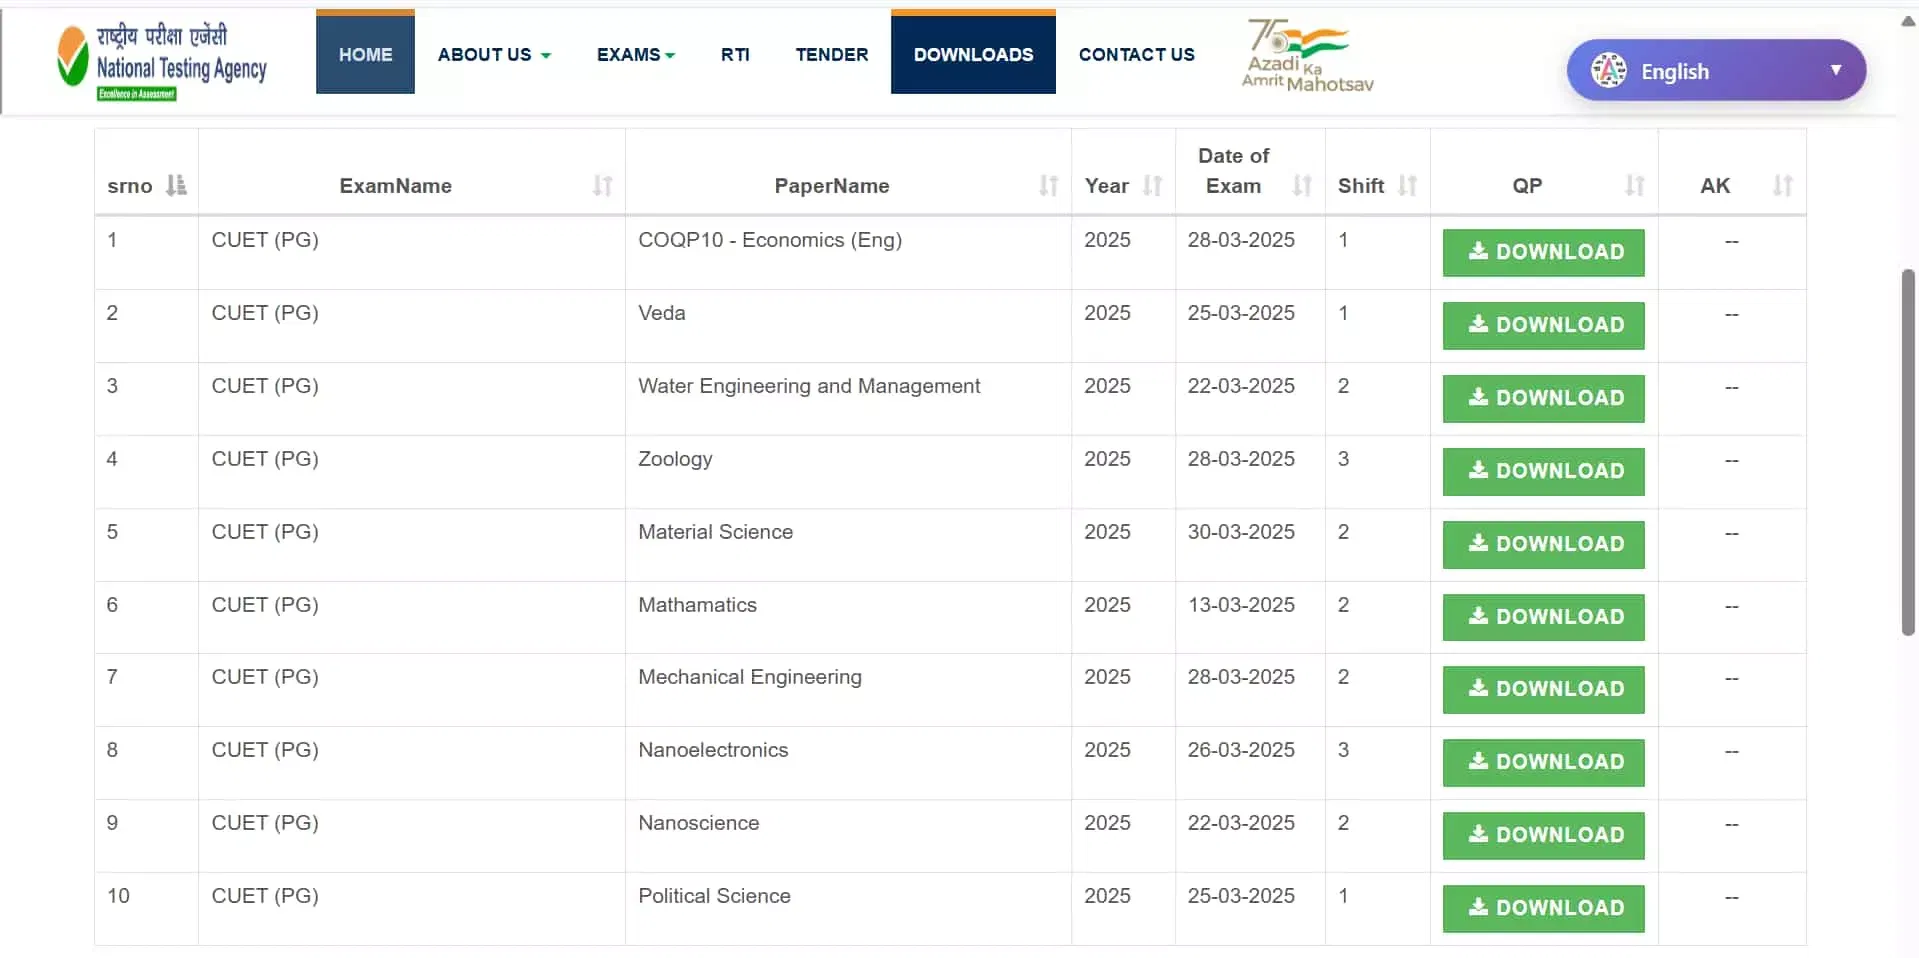Open the Tender menu item
1919x958 pixels.
click(x=831, y=55)
